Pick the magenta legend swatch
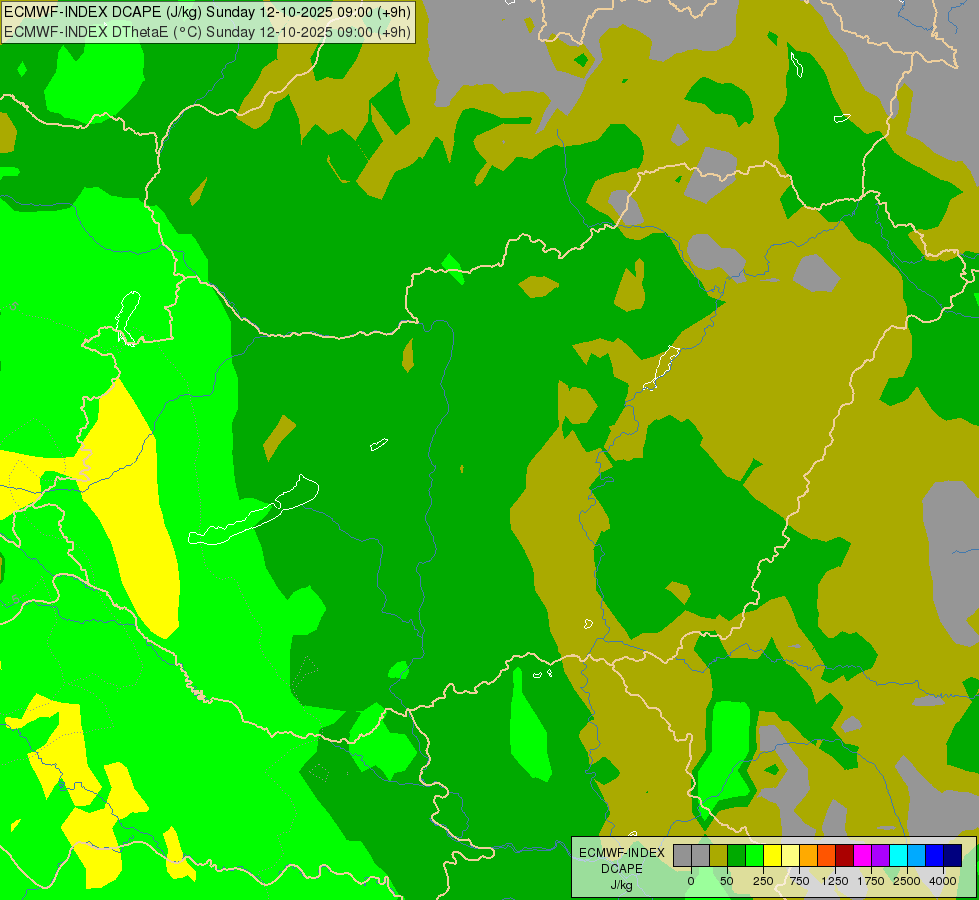Viewport: 979px width, 900px height. (x=862, y=855)
